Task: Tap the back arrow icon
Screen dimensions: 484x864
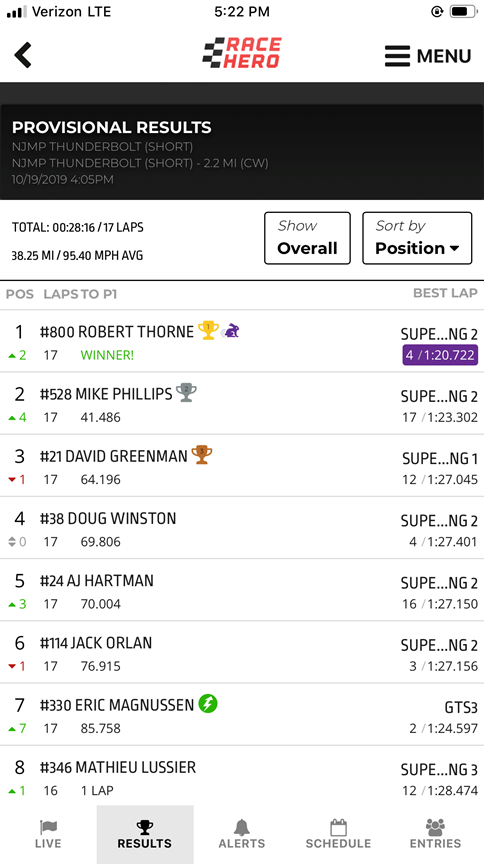Action: click(23, 55)
